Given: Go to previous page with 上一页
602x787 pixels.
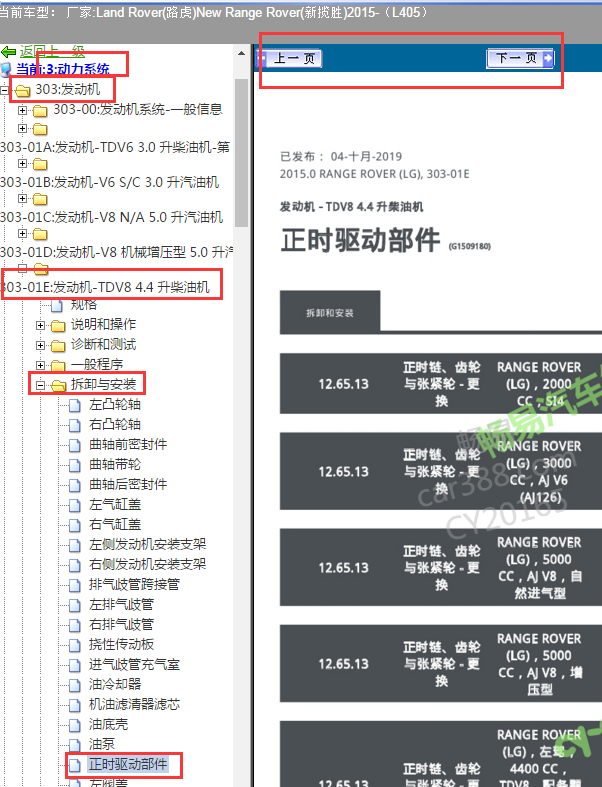Looking at the screenshot, I should pyautogui.click(x=289, y=59).
